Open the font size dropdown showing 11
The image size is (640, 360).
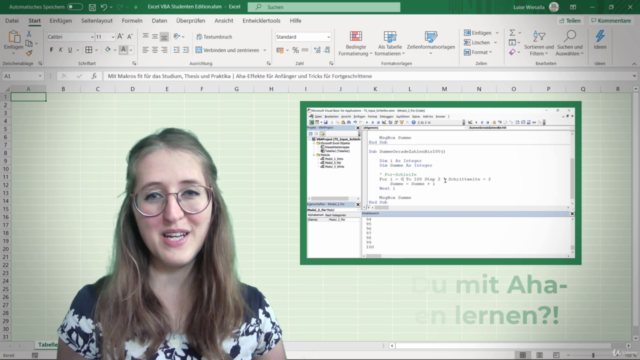point(113,37)
